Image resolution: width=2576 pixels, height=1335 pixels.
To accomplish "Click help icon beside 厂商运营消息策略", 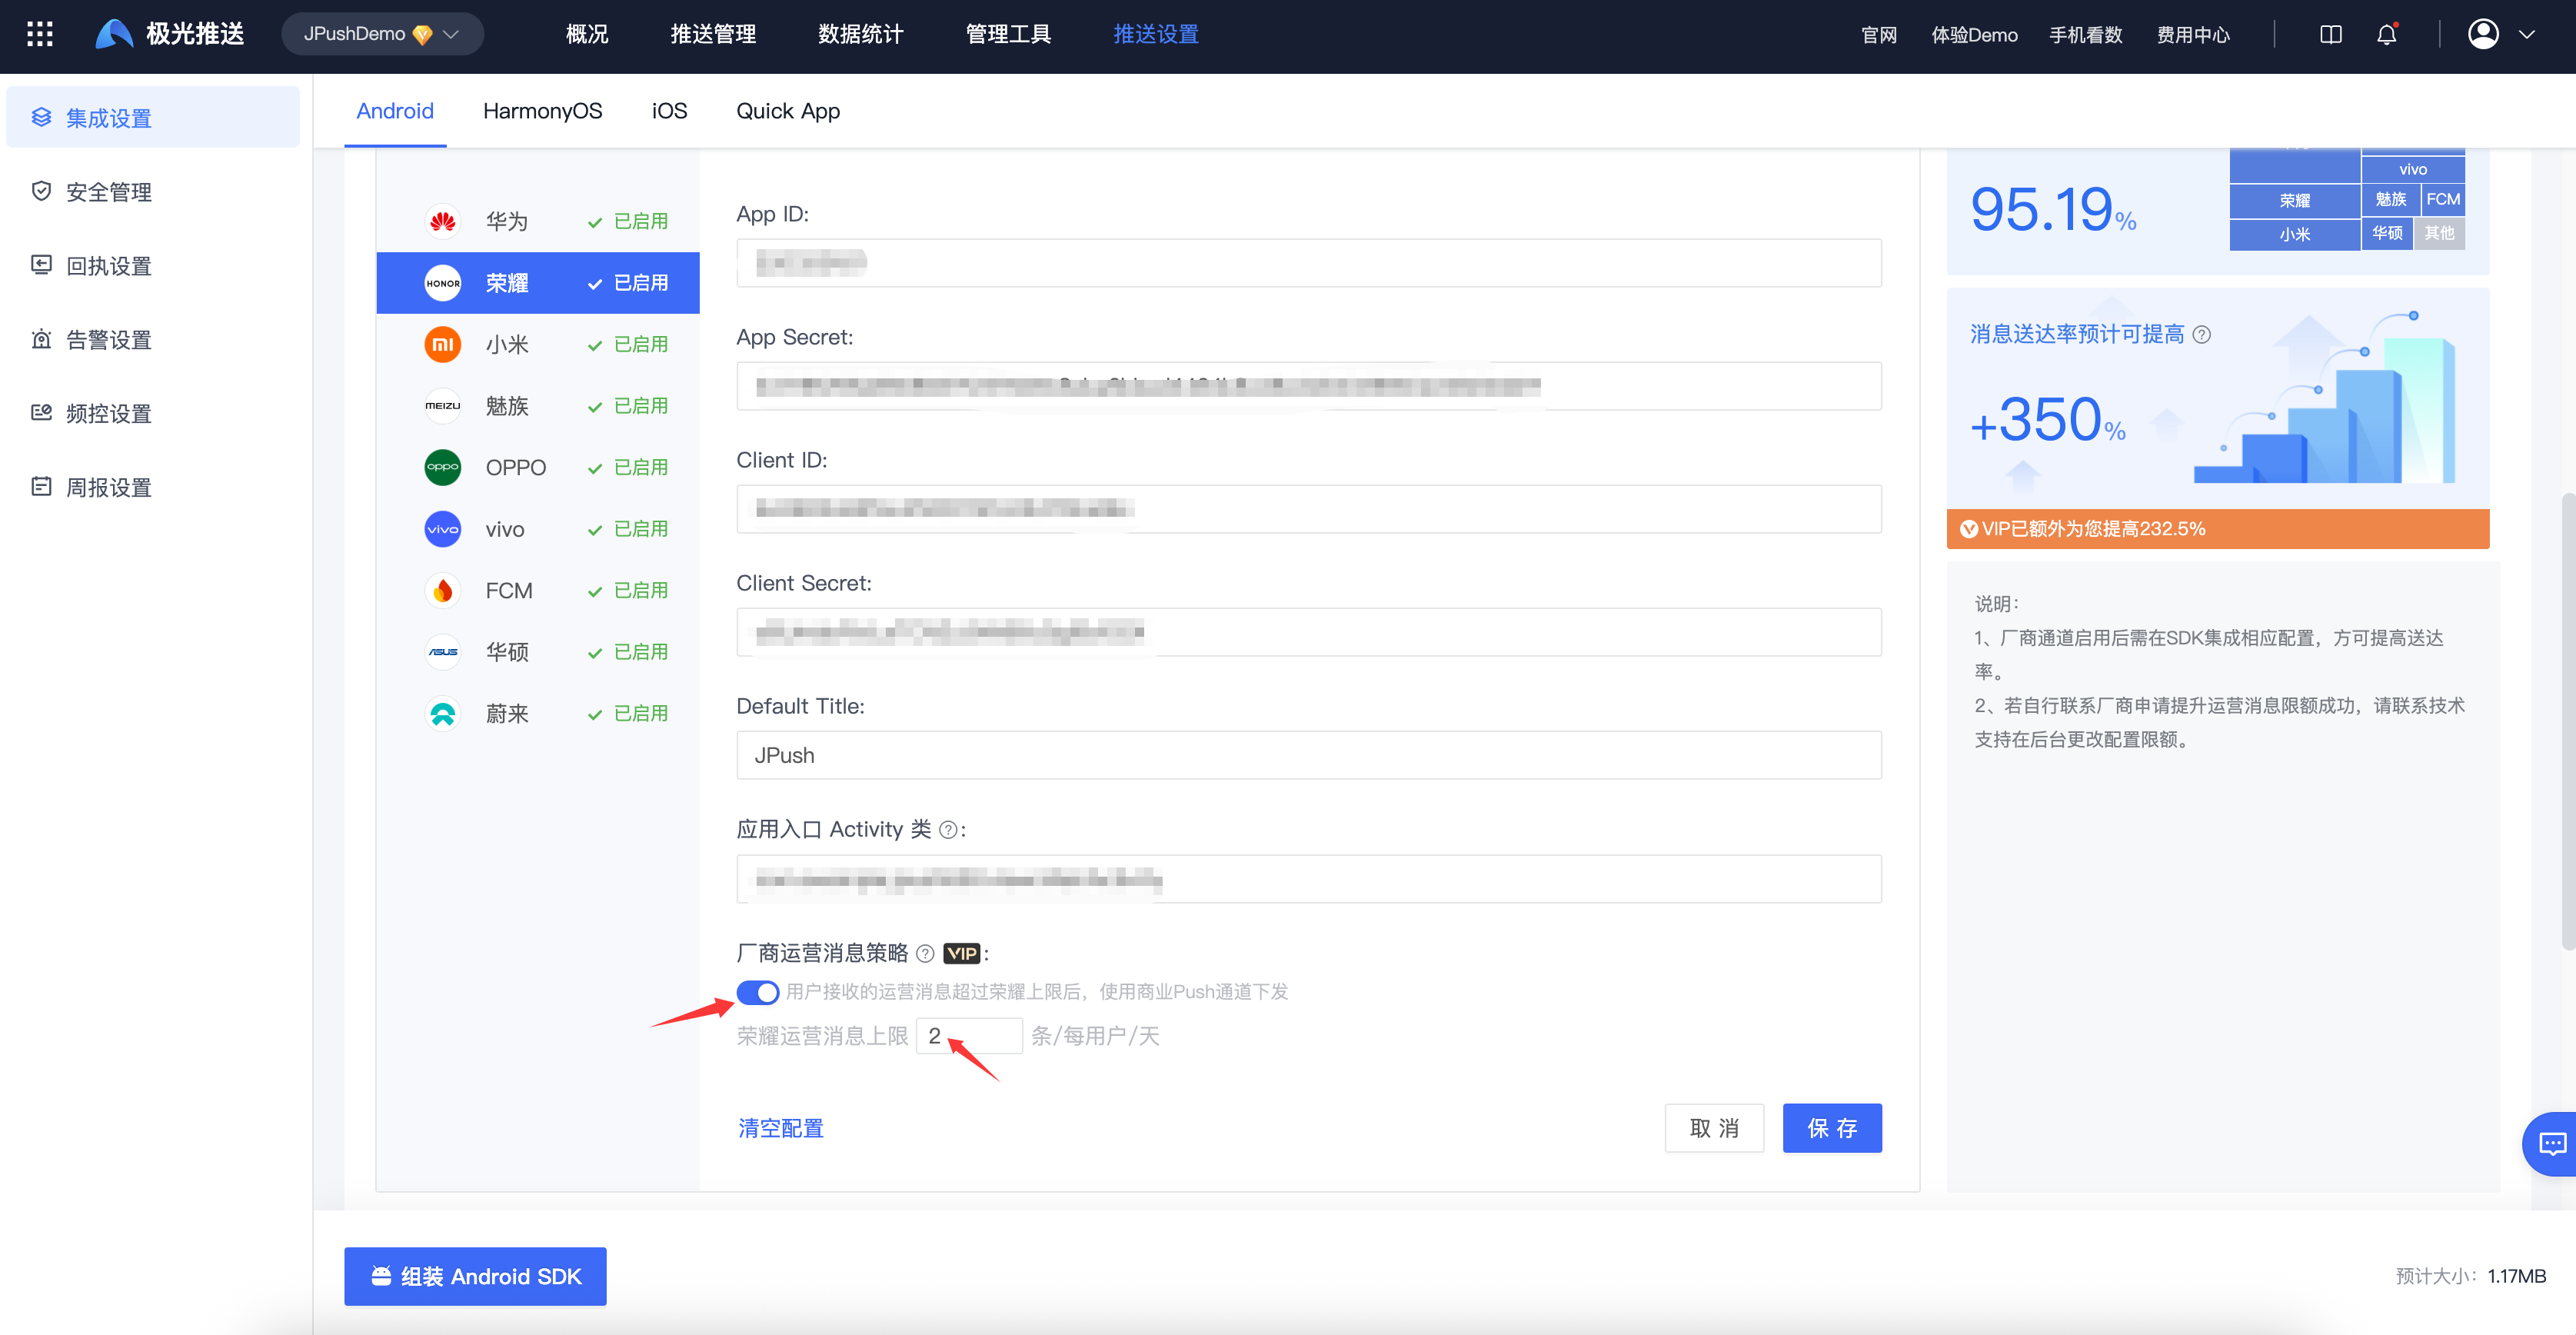I will (925, 954).
